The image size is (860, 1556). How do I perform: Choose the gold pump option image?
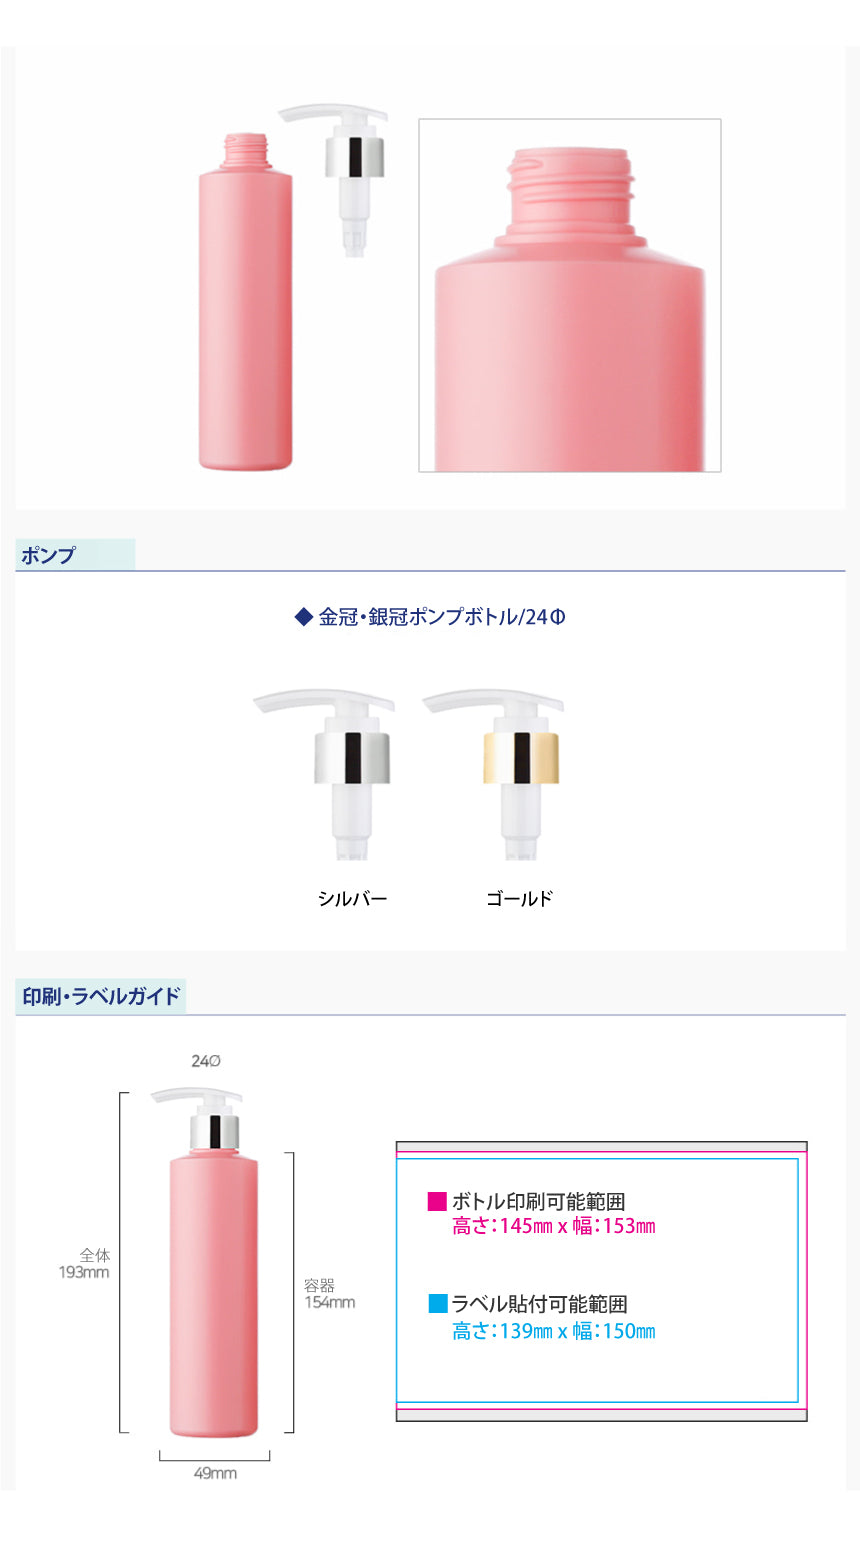(494, 773)
